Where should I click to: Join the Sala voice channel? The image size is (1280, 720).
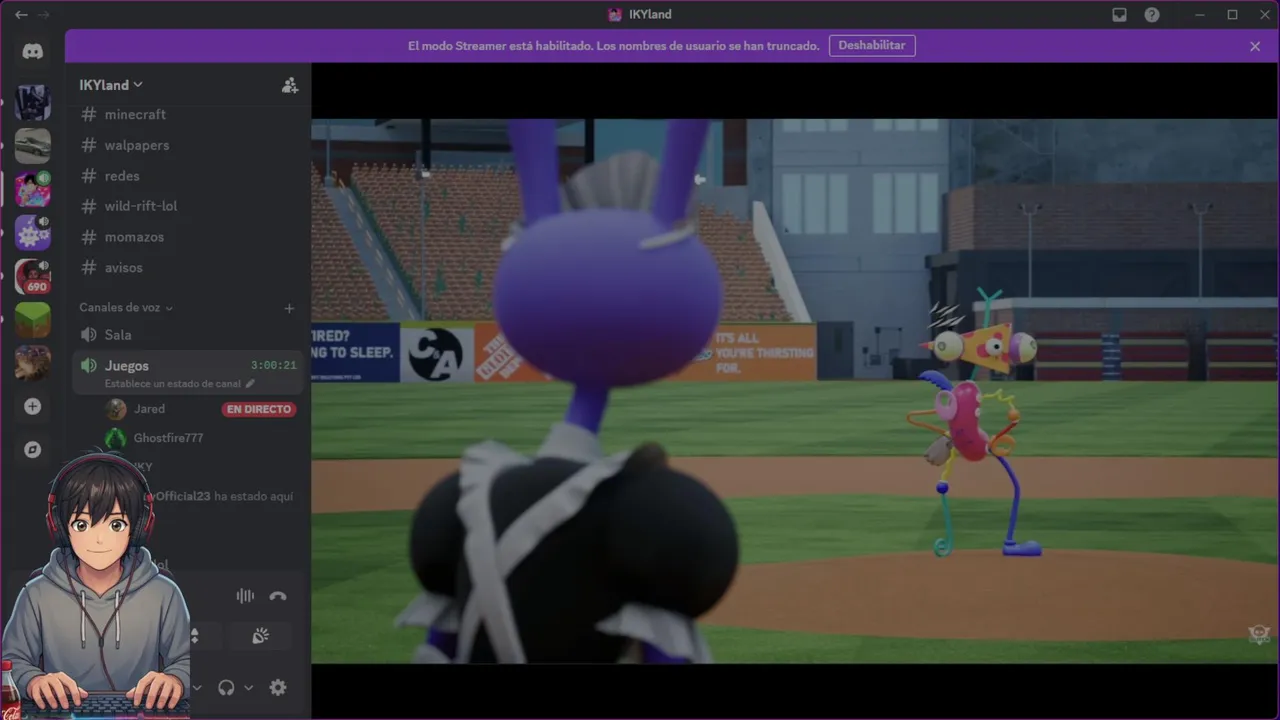188,335
